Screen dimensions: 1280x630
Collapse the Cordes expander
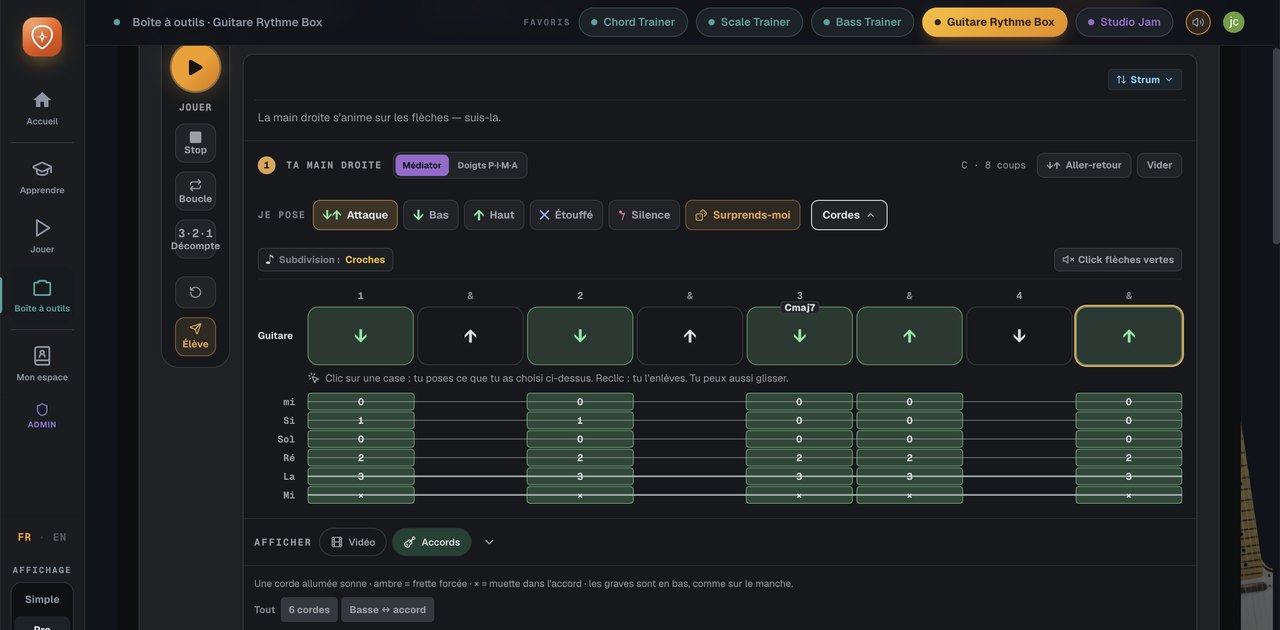(849, 215)
